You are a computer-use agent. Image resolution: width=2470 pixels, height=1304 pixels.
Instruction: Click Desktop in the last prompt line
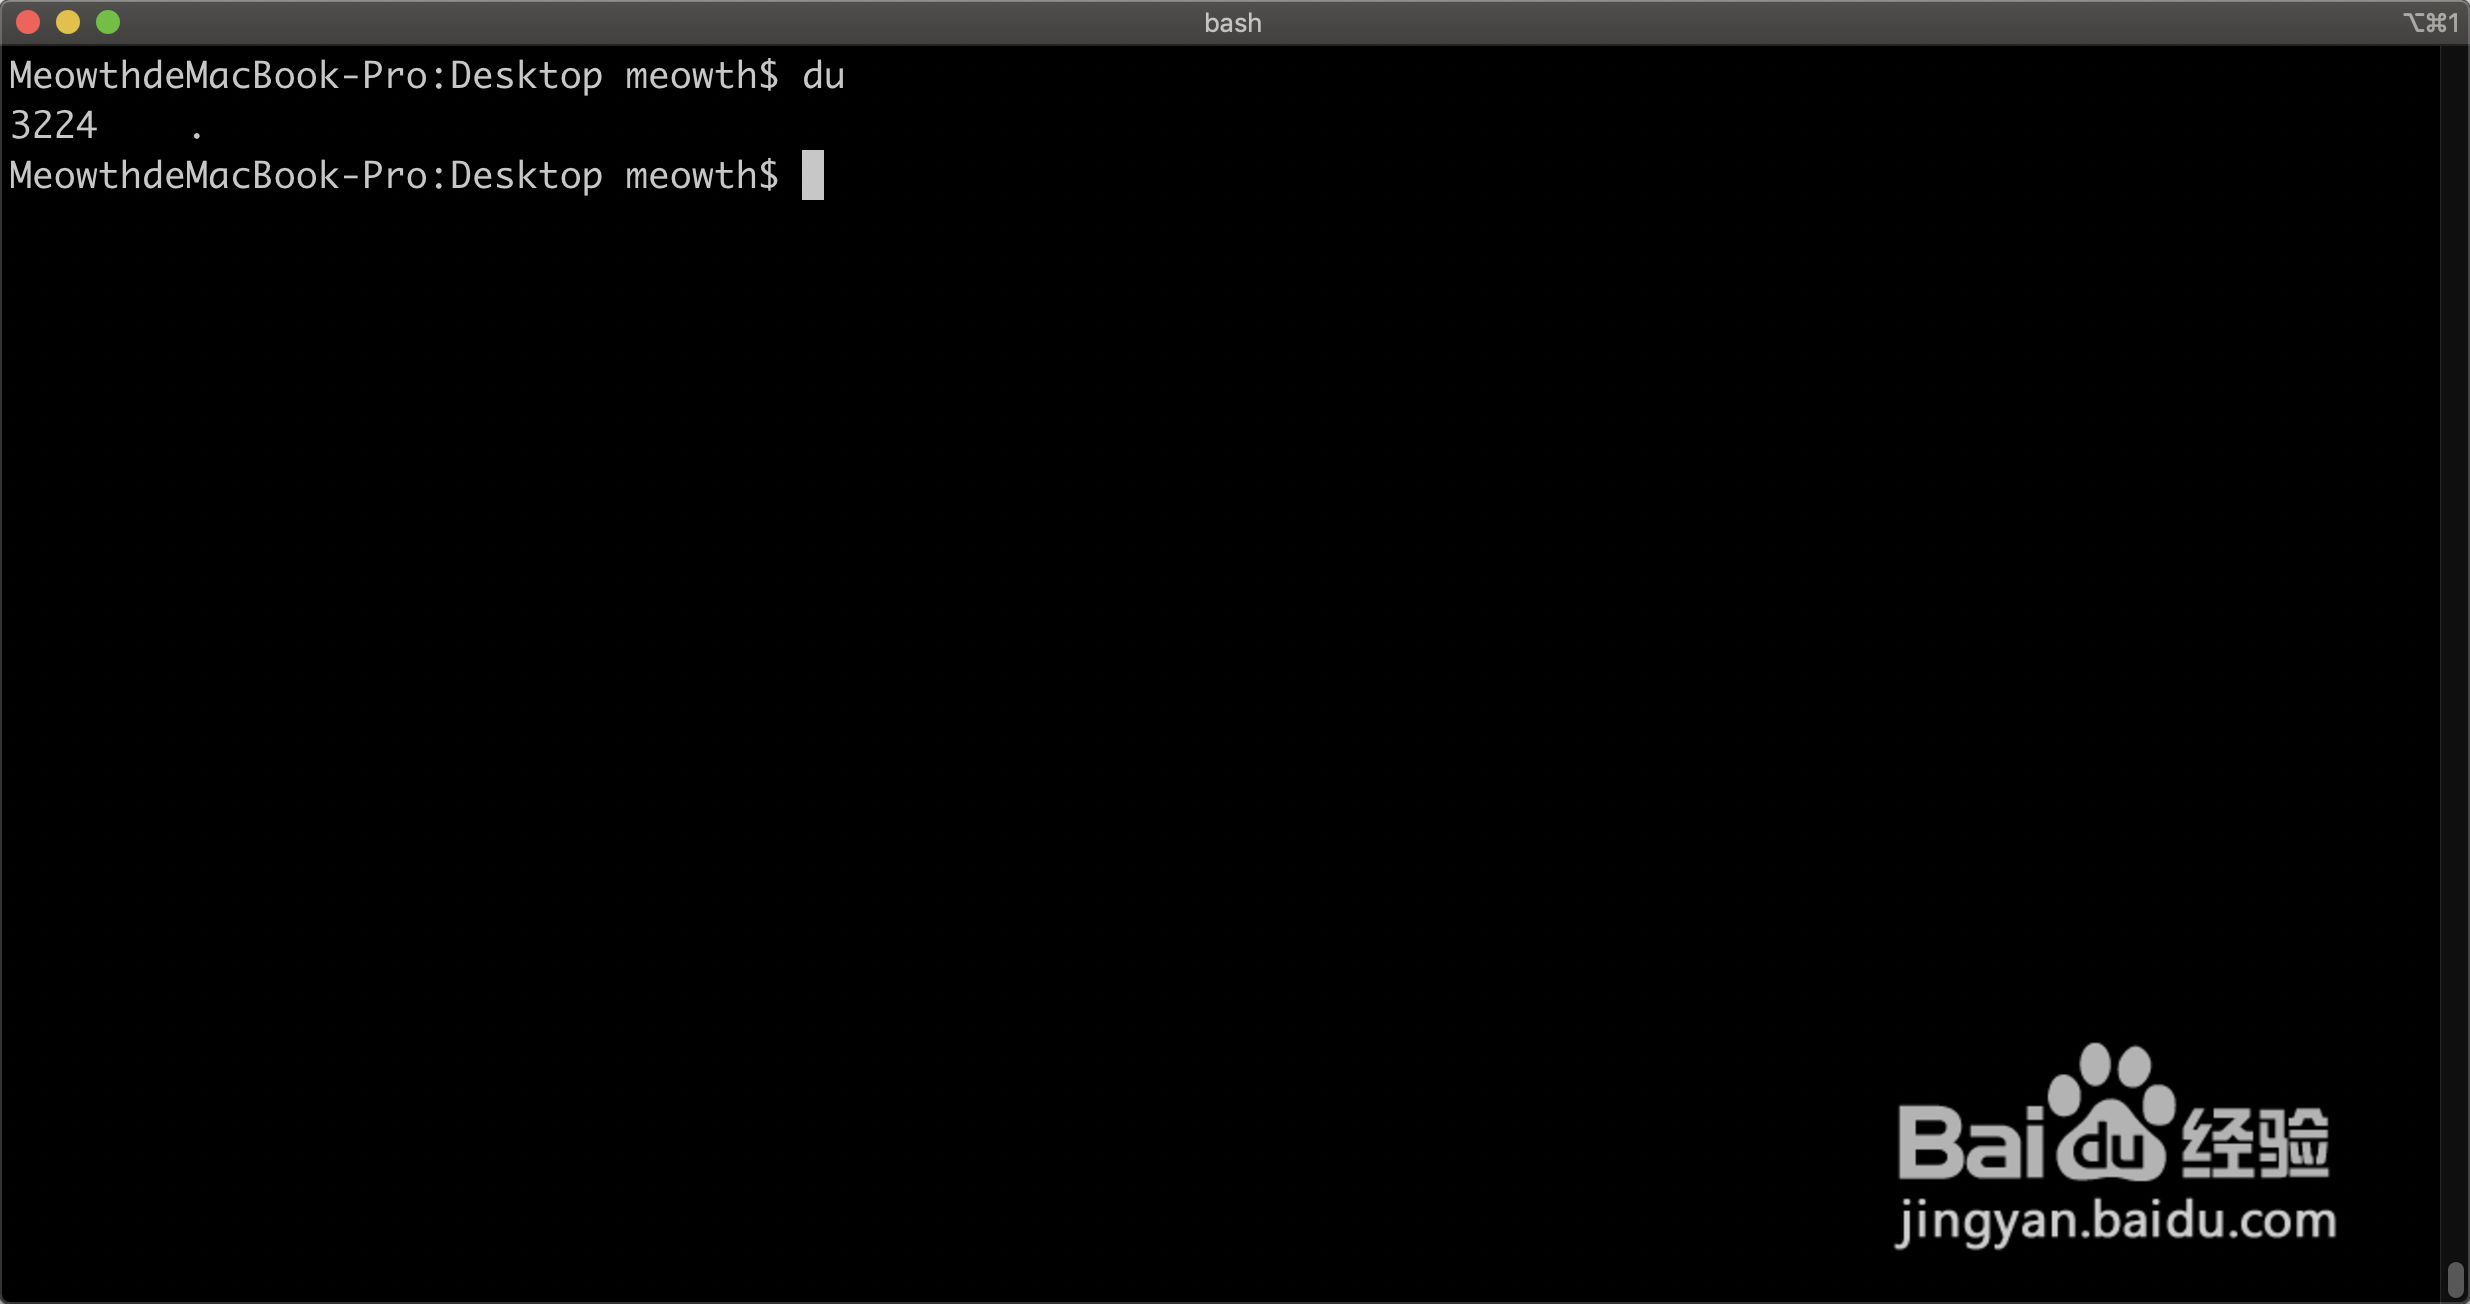pos(526,176)
